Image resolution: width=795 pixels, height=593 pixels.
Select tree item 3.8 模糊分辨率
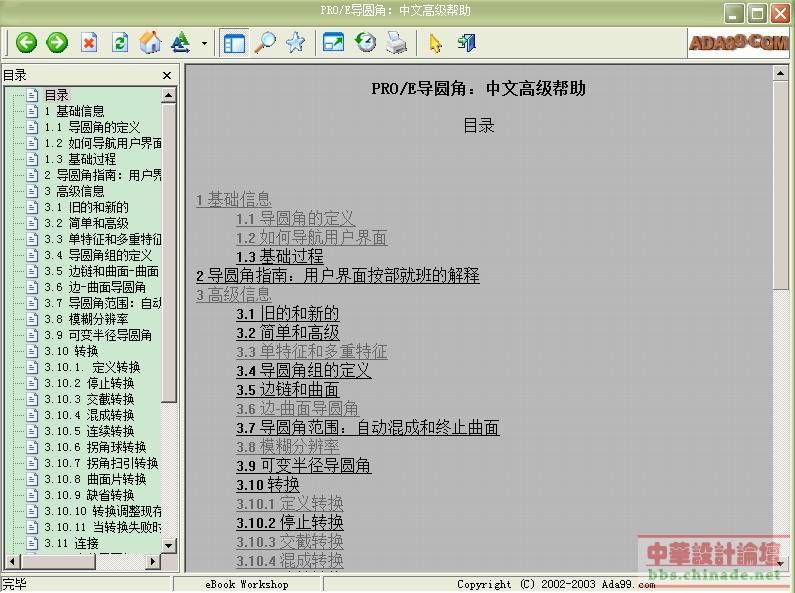[x=86, y=319]
